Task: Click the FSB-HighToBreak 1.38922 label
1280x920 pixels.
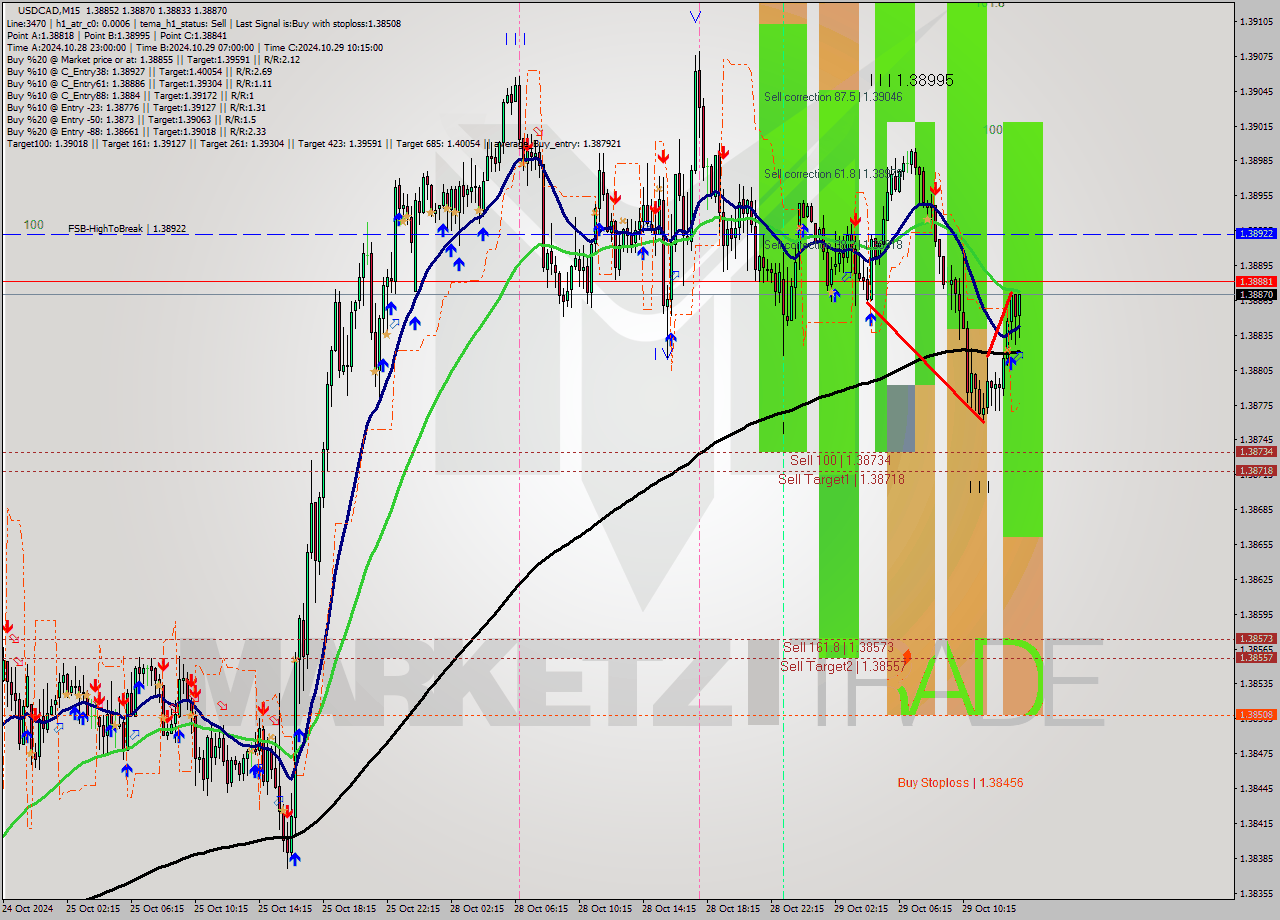Action: click(127, 229)
